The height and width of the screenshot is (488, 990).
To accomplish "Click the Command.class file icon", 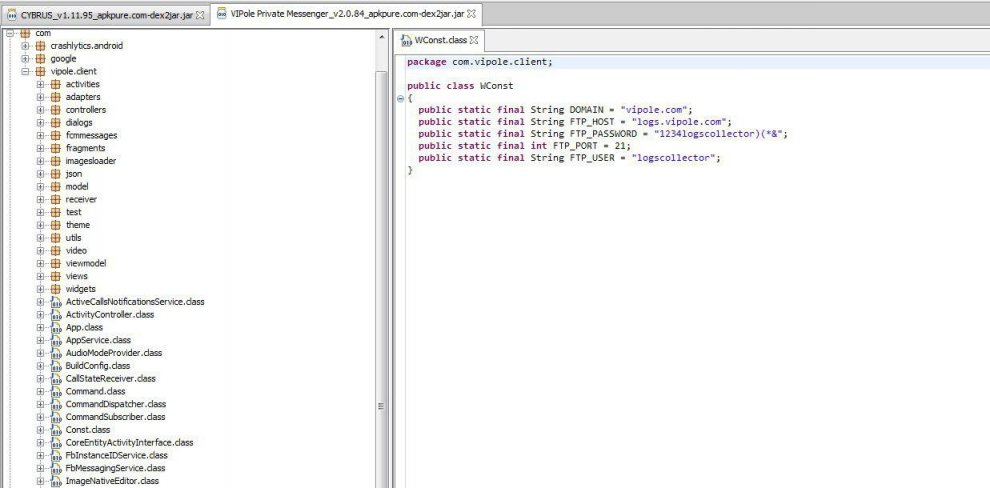I will (x=56, y=391).
